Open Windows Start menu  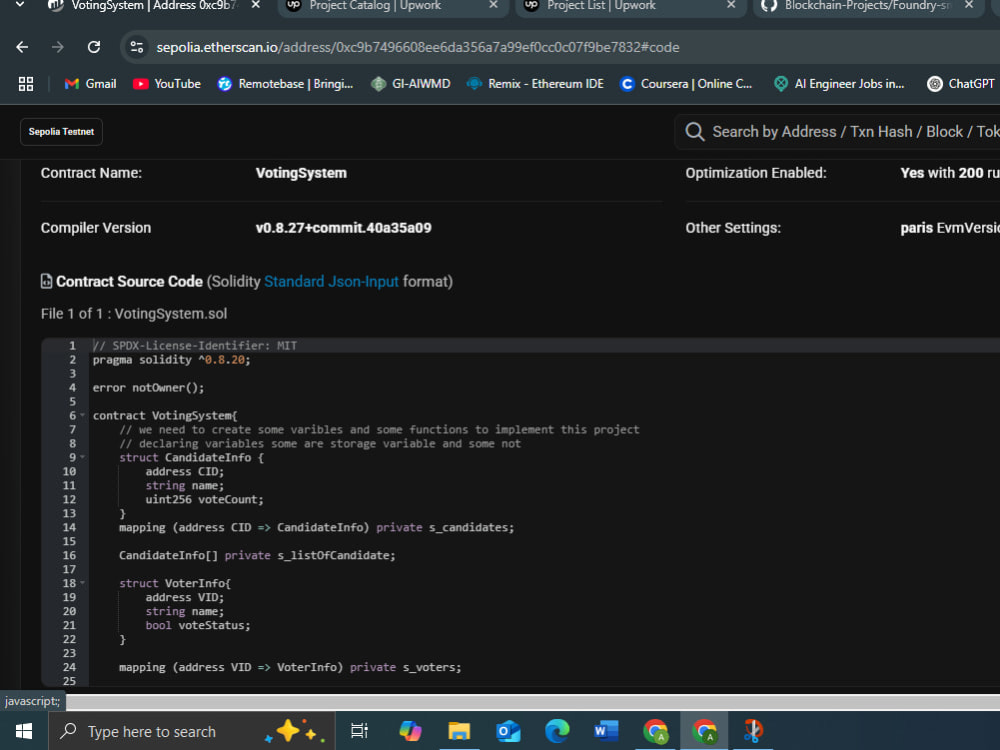tap(24, 731)
